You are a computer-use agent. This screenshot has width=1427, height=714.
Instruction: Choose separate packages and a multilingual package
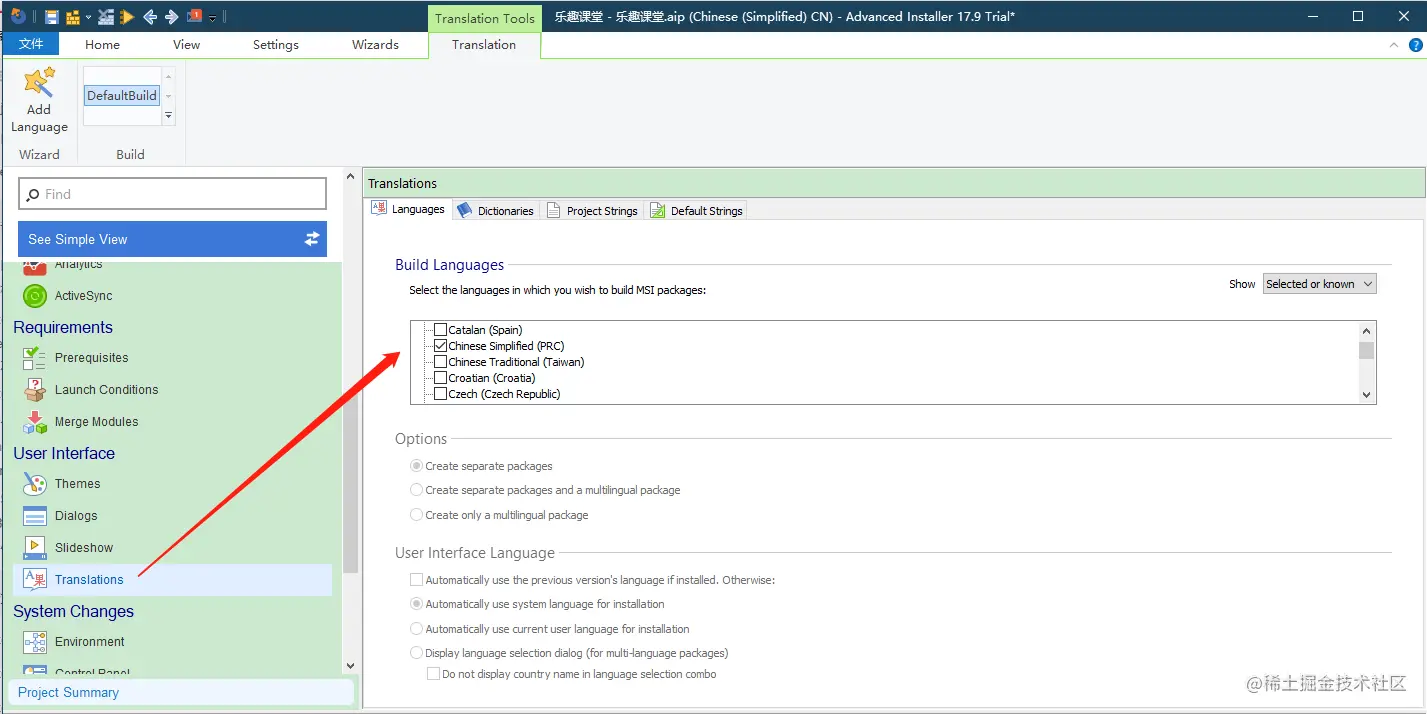(x=416, y=490)
